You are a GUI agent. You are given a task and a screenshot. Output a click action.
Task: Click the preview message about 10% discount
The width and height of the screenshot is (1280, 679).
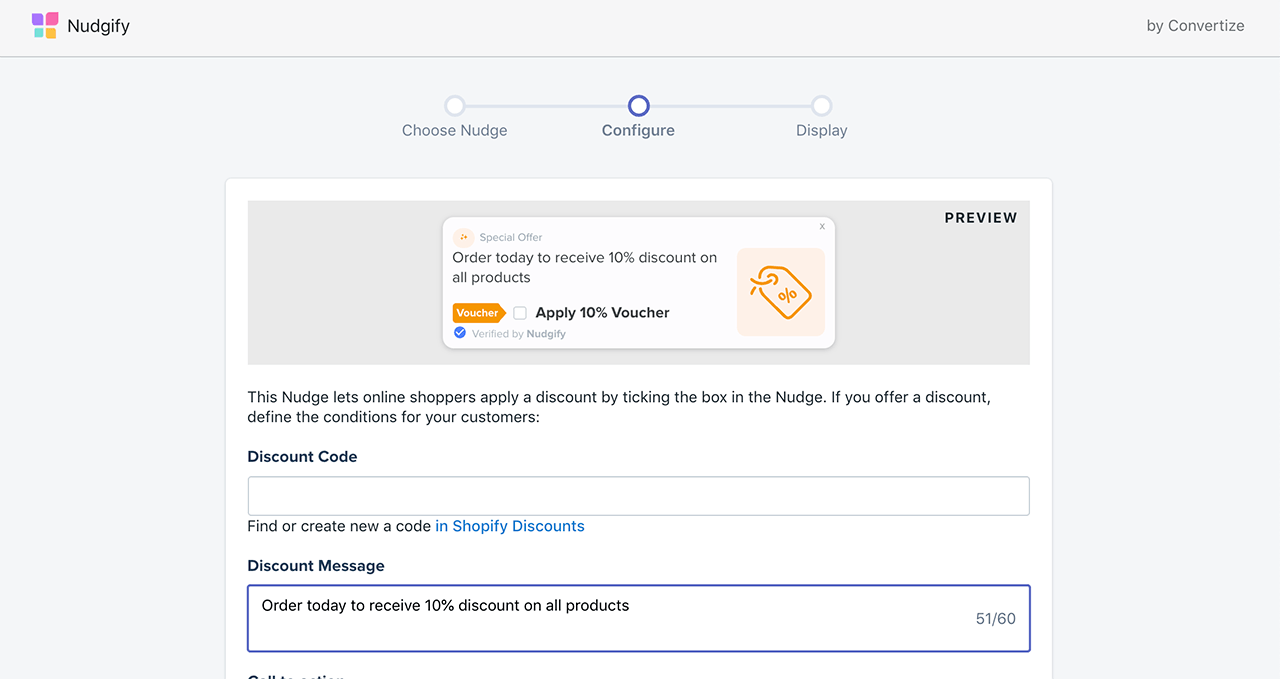click(585, 267)
